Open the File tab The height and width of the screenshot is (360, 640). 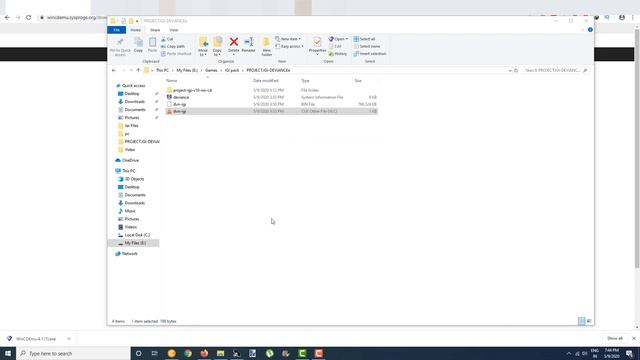[116, 30]
